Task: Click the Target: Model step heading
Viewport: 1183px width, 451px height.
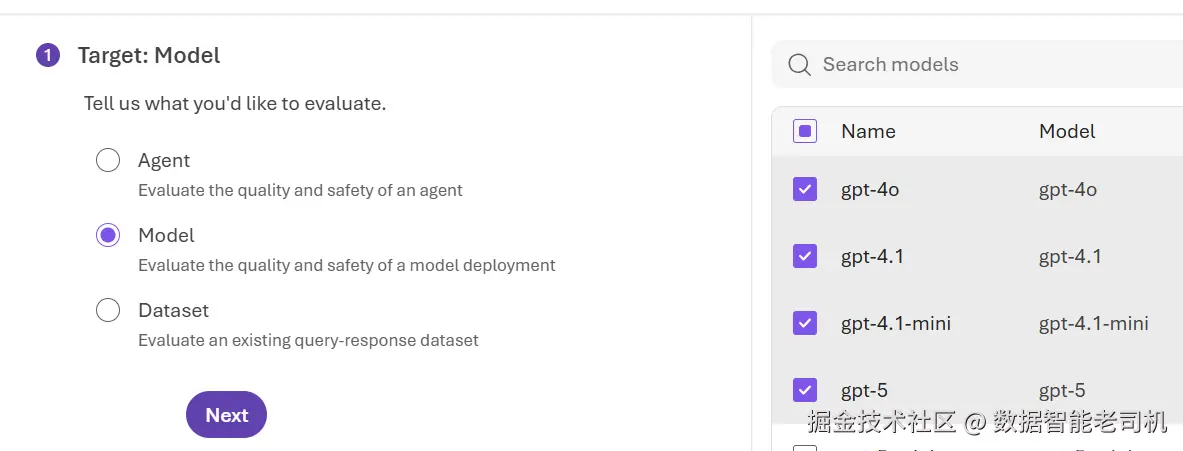Action: (x=149, y=55)
